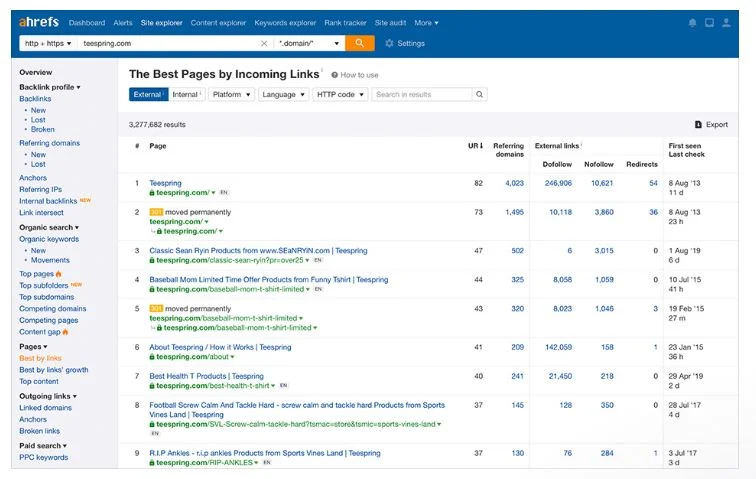
Task: Click the flame icon next to Content gap
Action: (65, 332)
